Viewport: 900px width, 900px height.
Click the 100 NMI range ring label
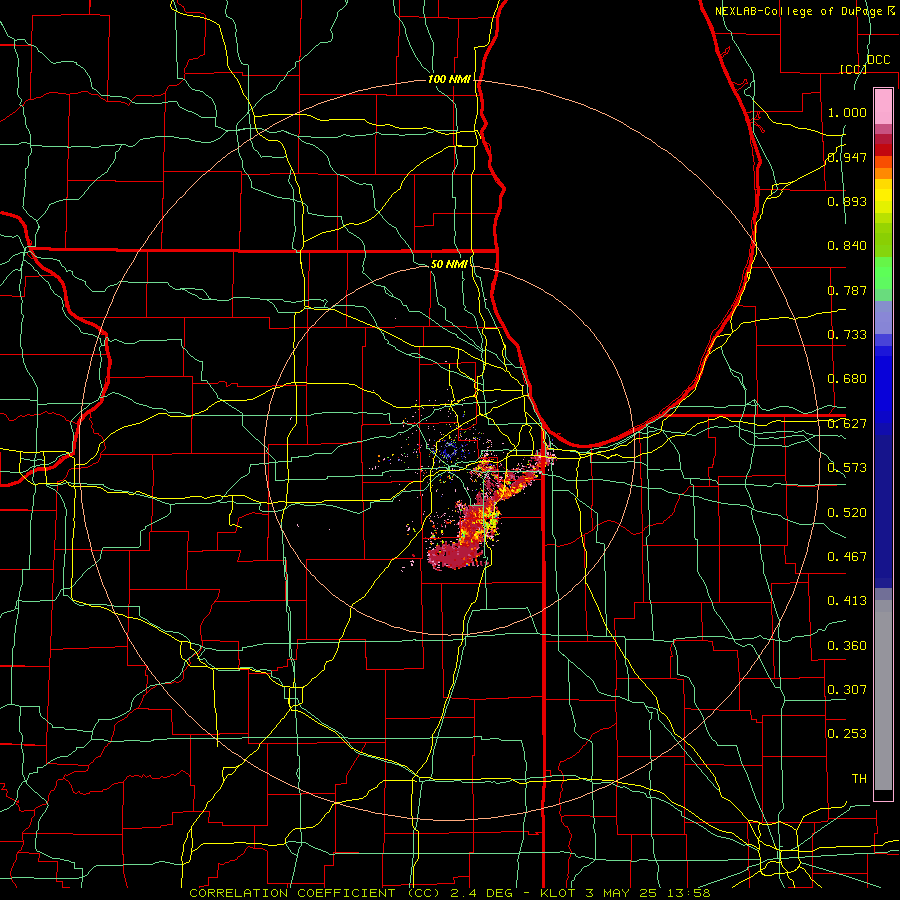pyautogui.click(x=449, y=79)
